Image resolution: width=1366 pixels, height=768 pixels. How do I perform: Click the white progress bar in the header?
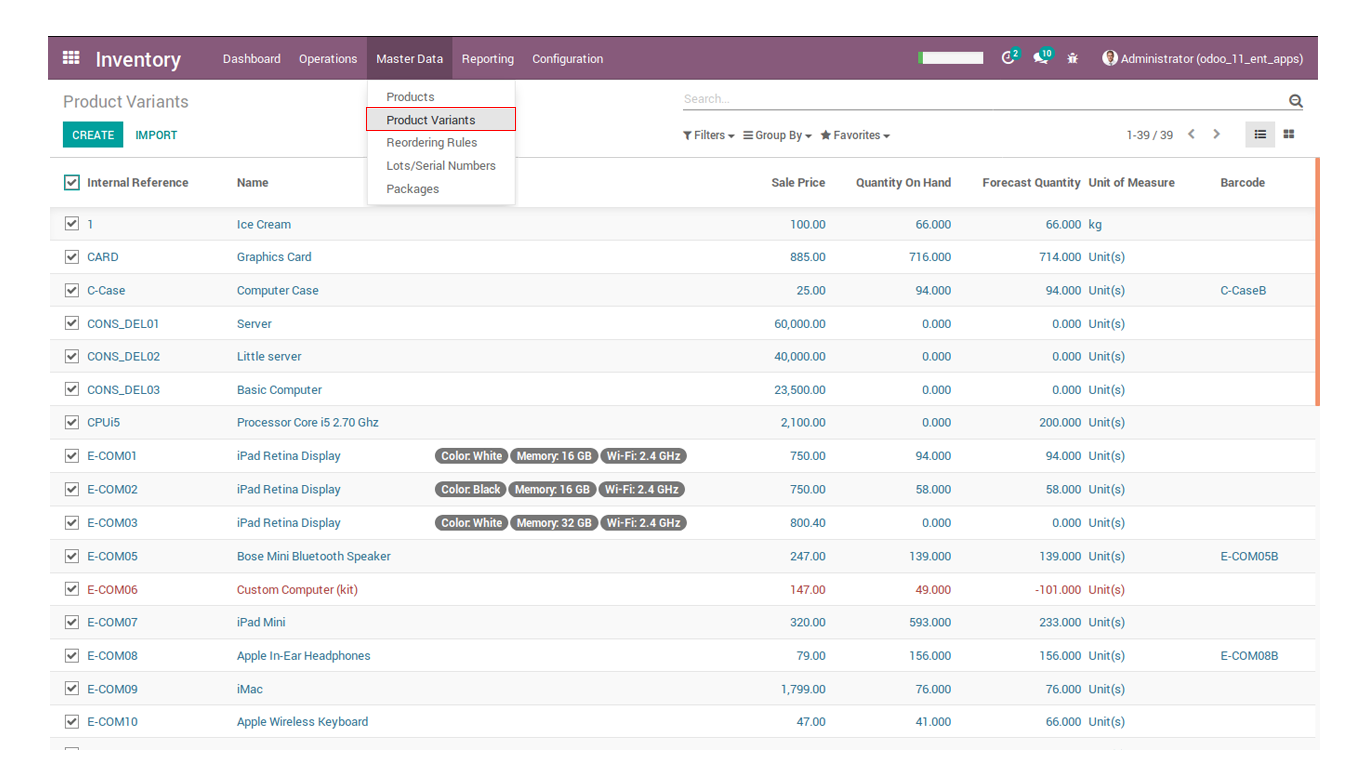pos(951,58)
